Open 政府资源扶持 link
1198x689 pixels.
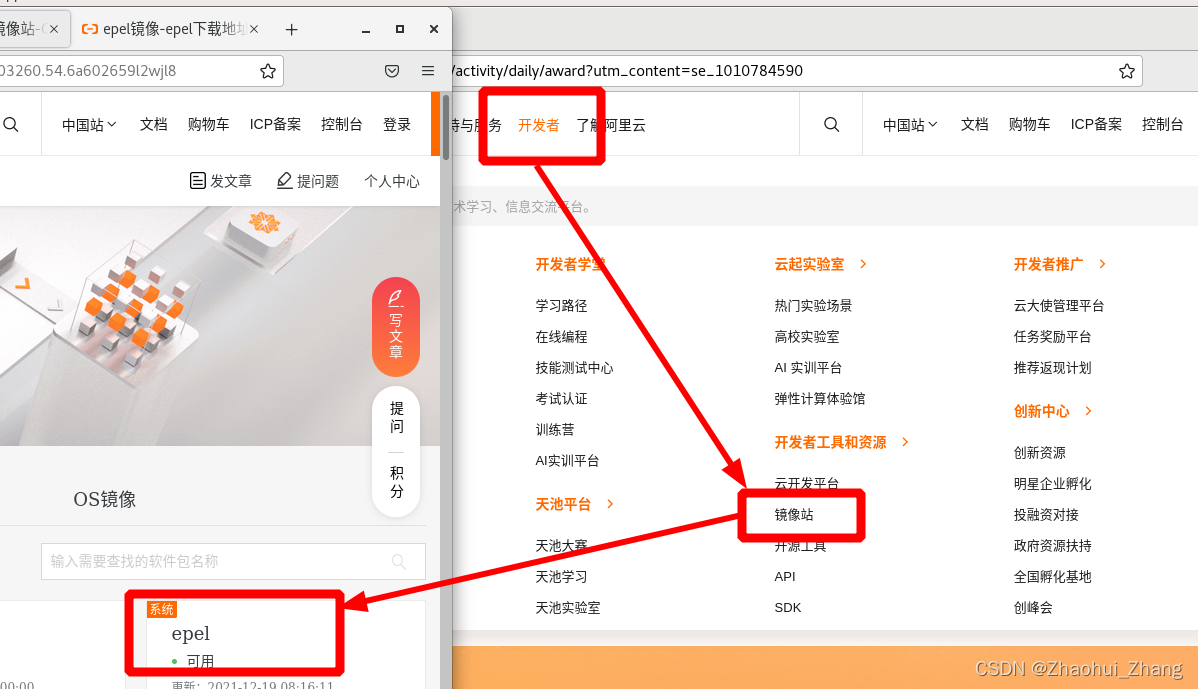point(1052,546)
